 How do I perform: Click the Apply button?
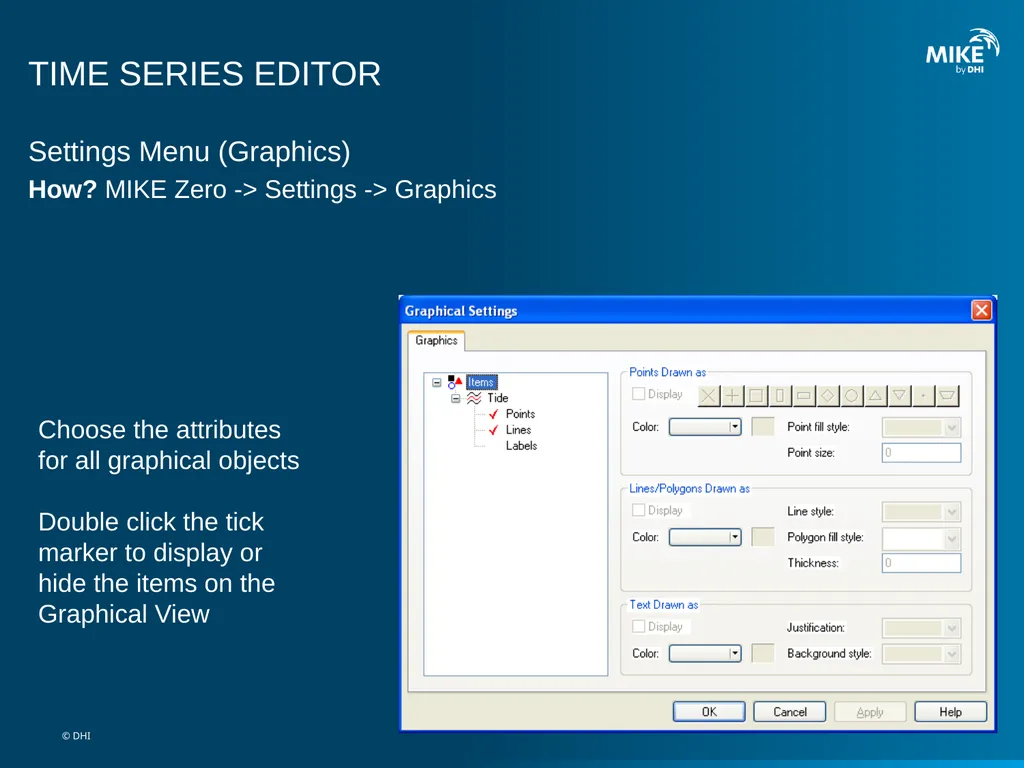(870, 712)
